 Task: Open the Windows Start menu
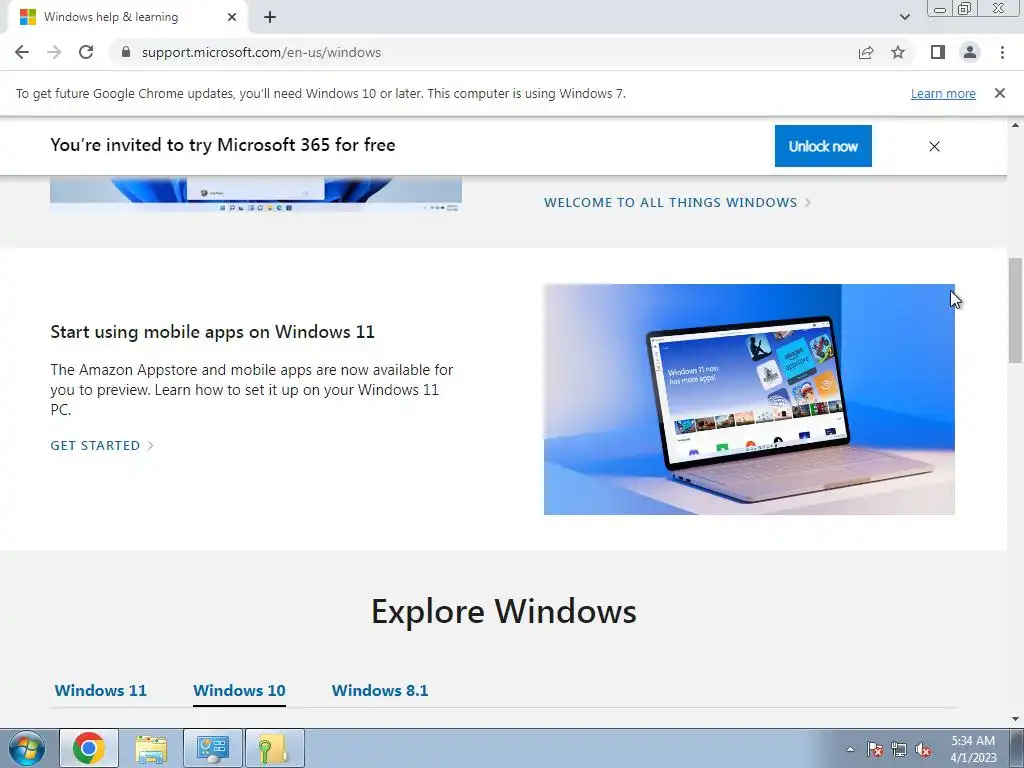pos(27,748)
